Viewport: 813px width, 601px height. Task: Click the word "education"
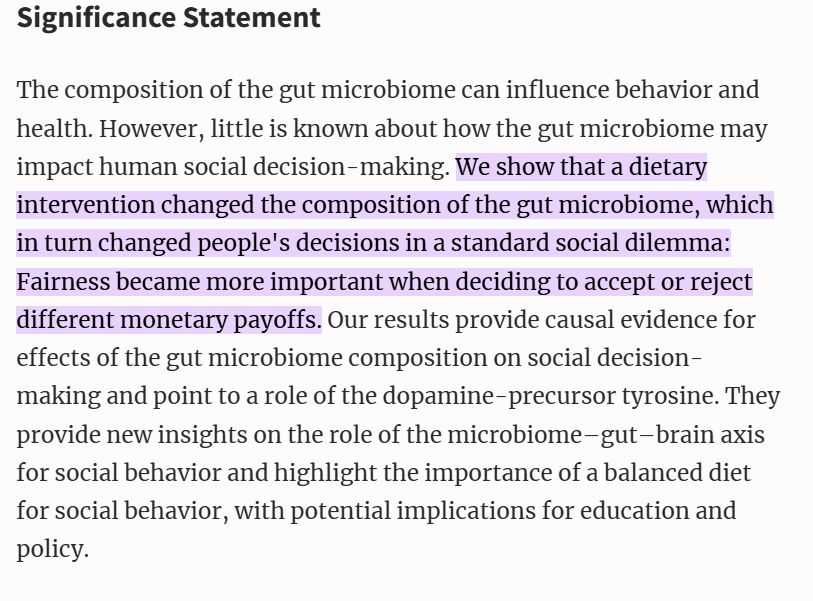(634, 510)
